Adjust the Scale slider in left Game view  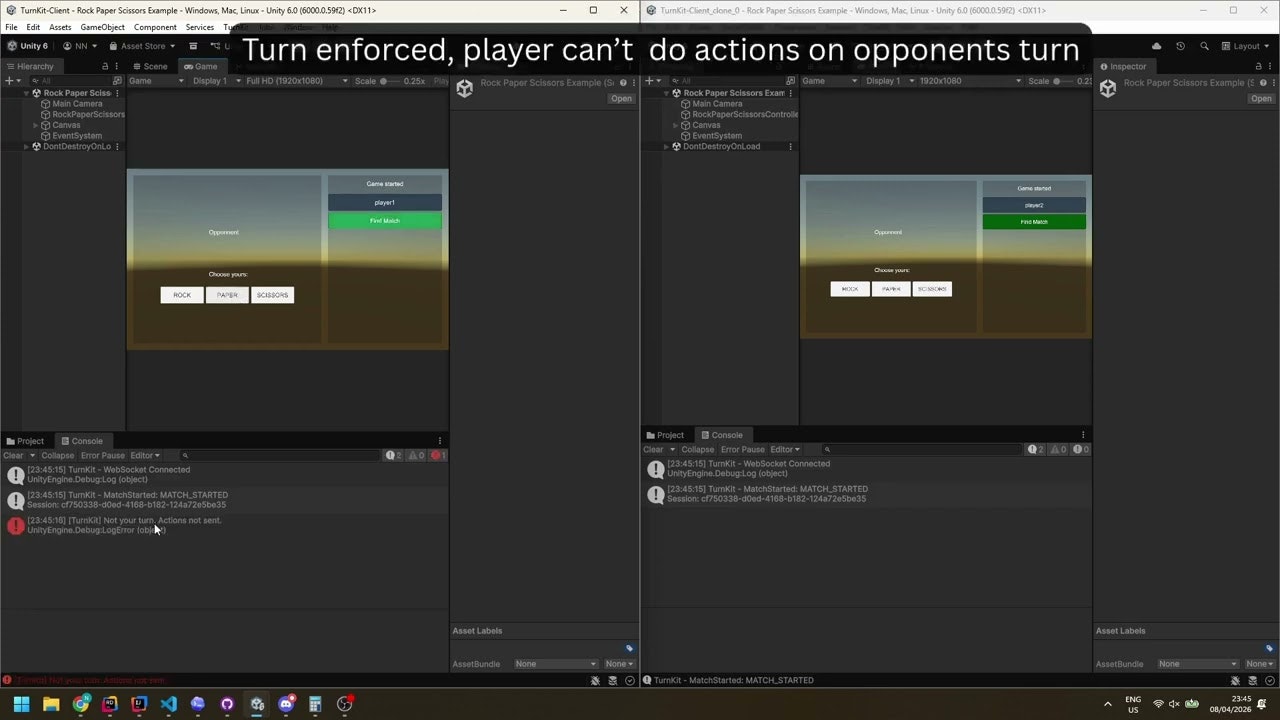point(390,81)
